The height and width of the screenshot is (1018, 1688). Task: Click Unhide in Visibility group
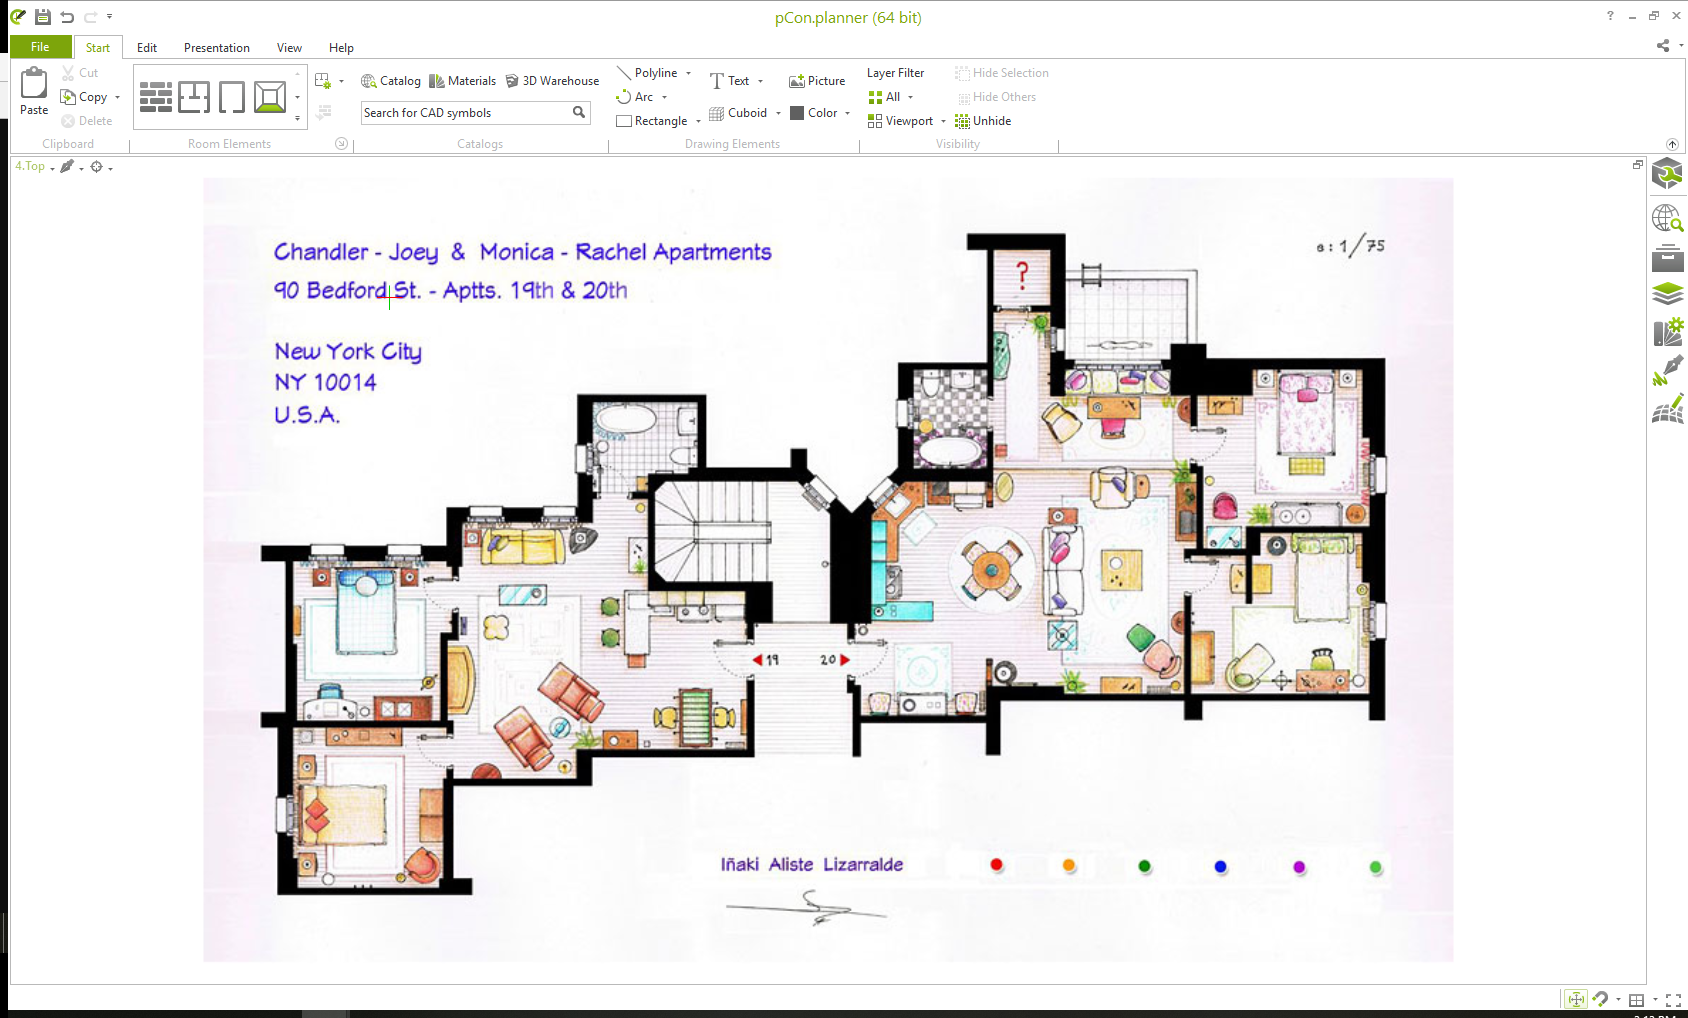point(983,121)
